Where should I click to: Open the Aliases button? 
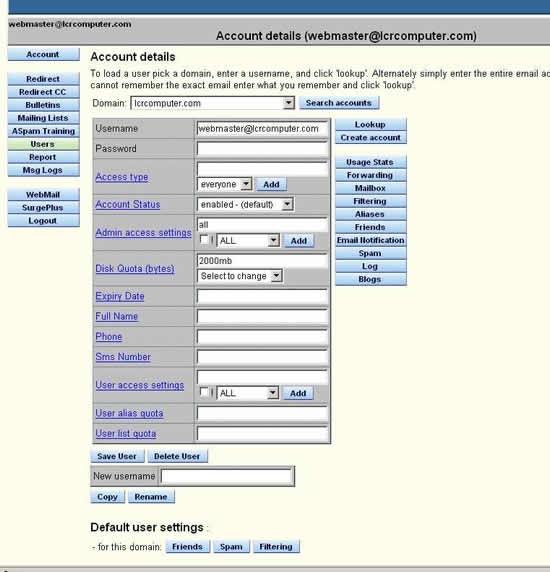click(371, 214)
